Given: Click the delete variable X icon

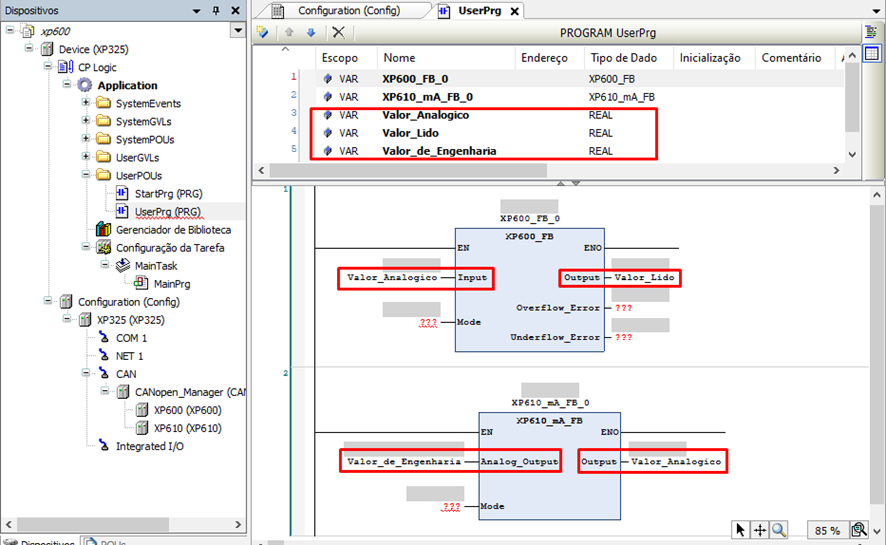Looking at the screenshot, I should 338,32.
